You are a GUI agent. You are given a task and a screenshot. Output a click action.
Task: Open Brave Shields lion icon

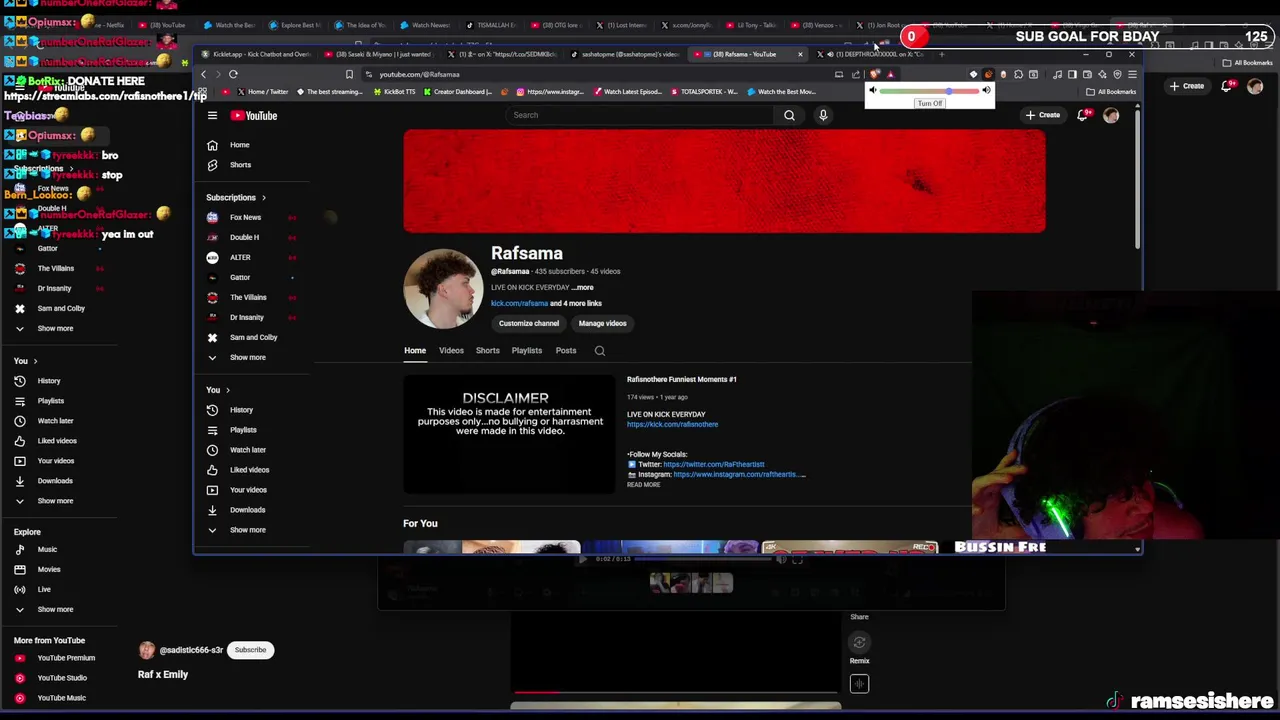[x=875, y=74]
